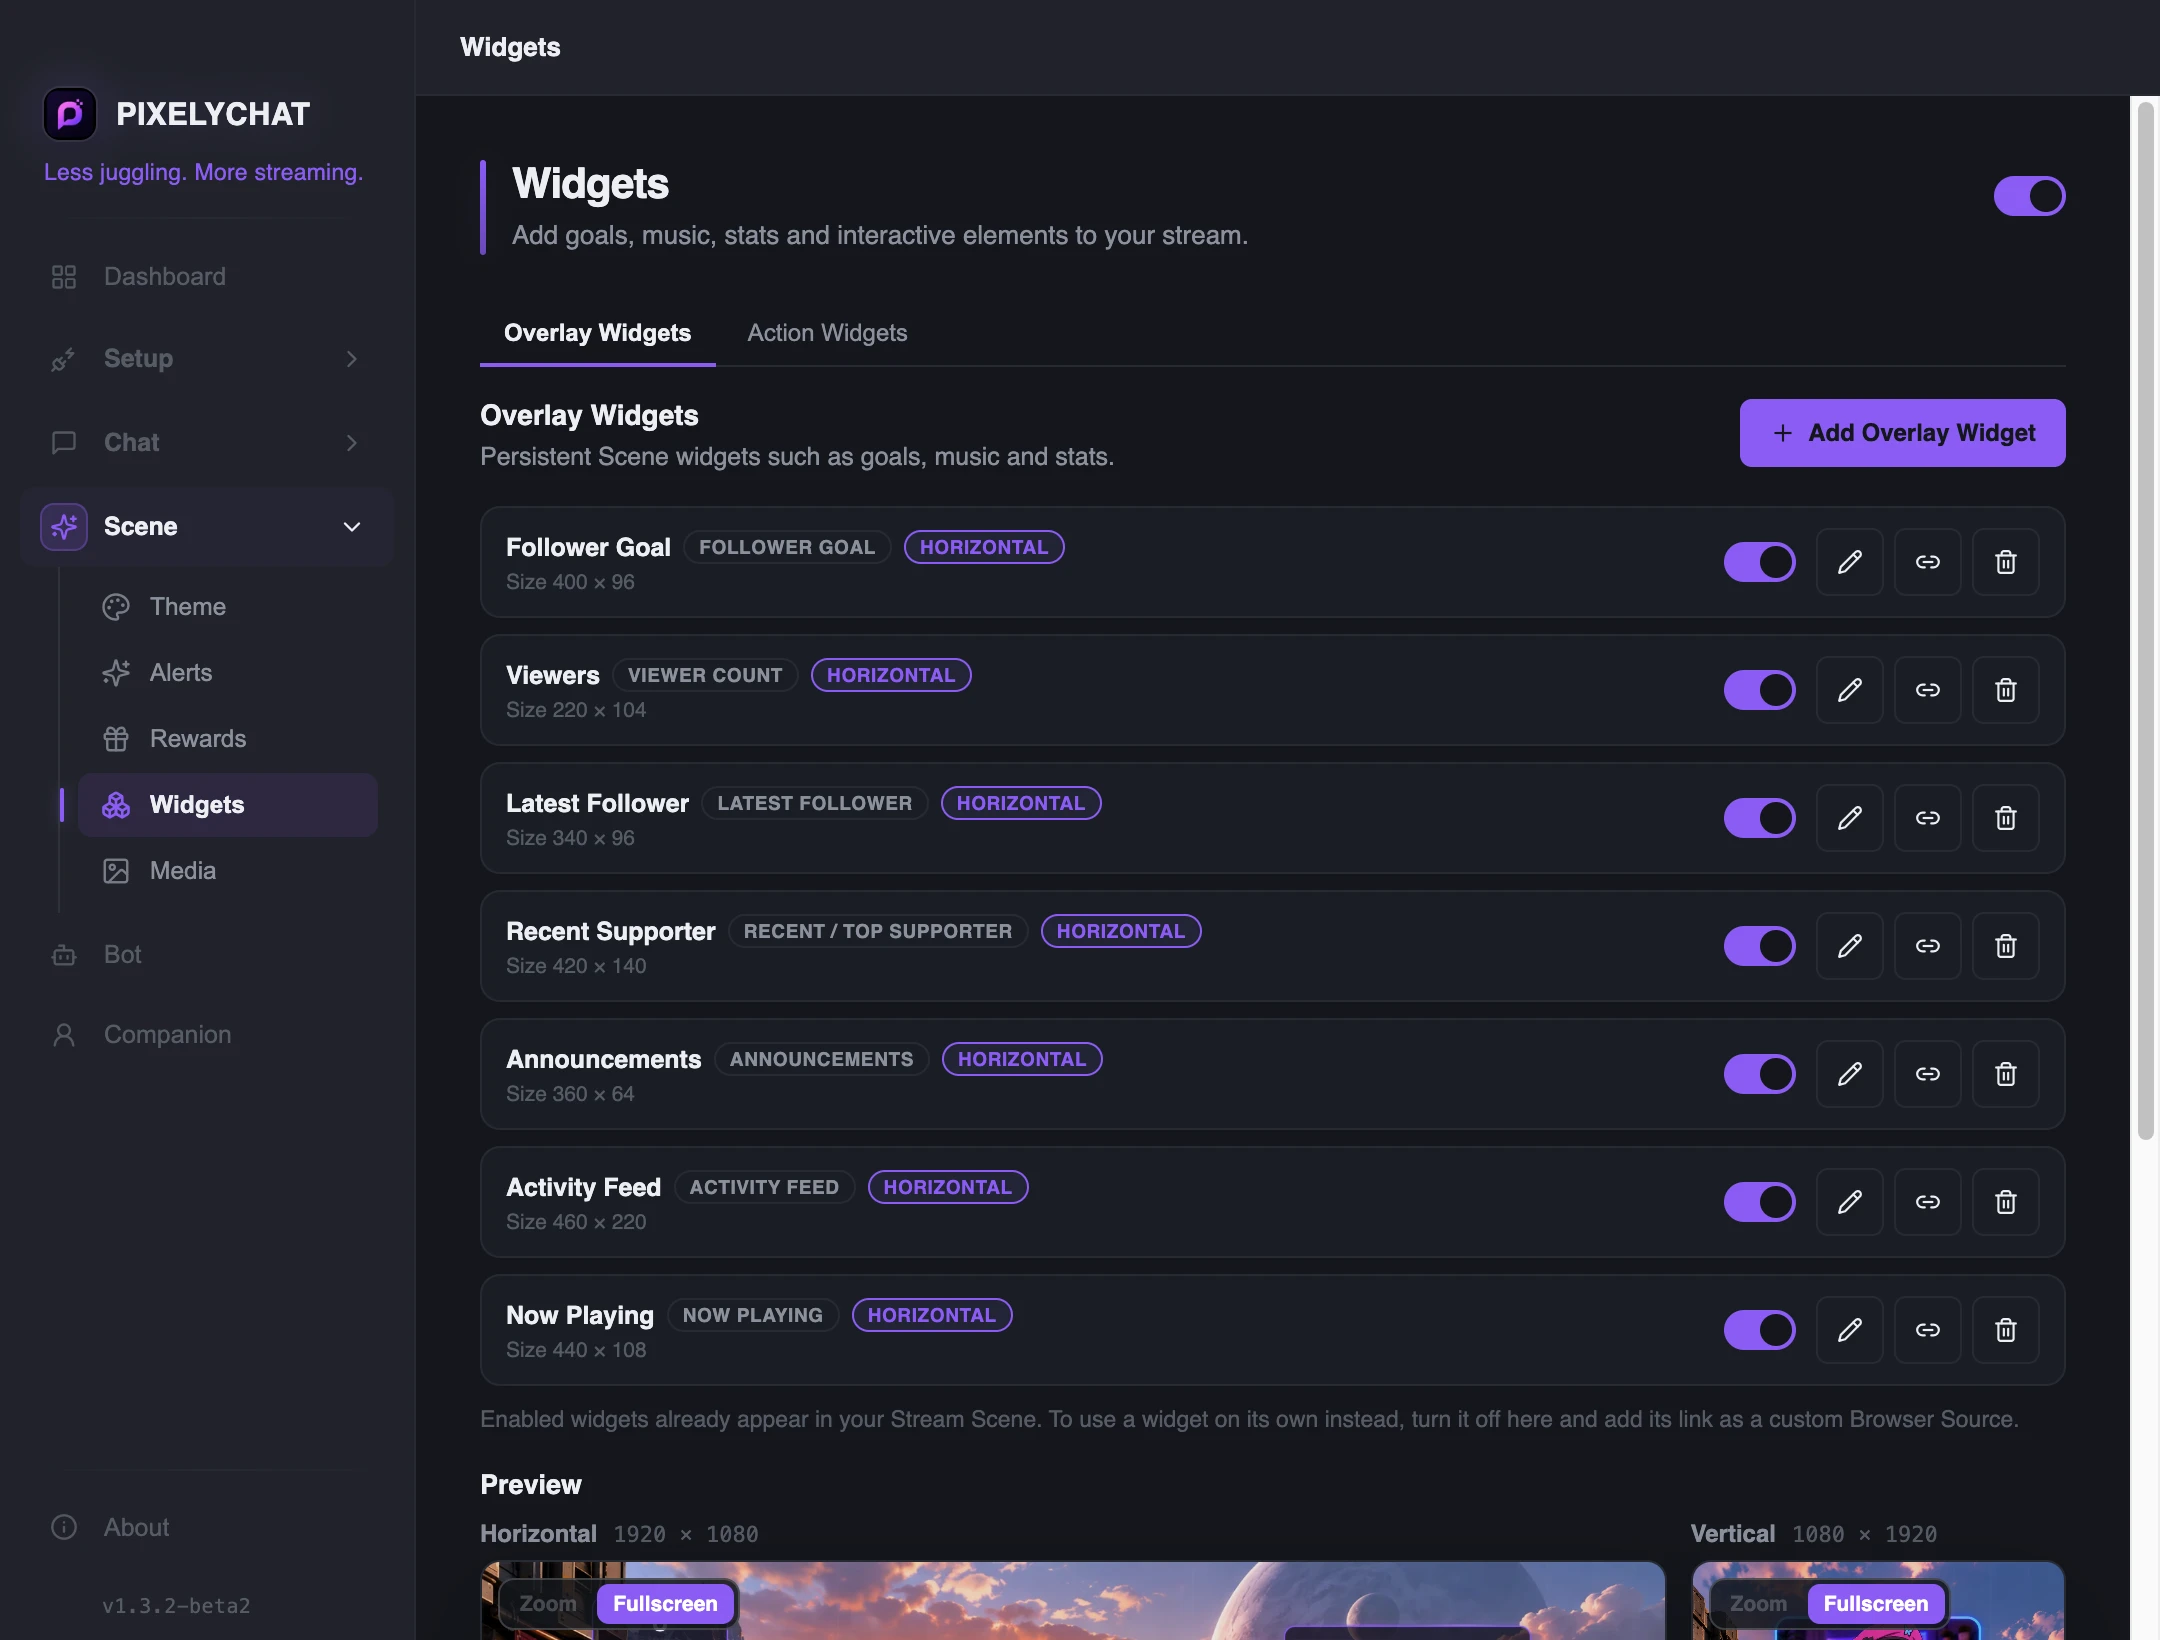Click the Dashboard grid icon
2160x1640 pixels.
(x=64, y=277)
